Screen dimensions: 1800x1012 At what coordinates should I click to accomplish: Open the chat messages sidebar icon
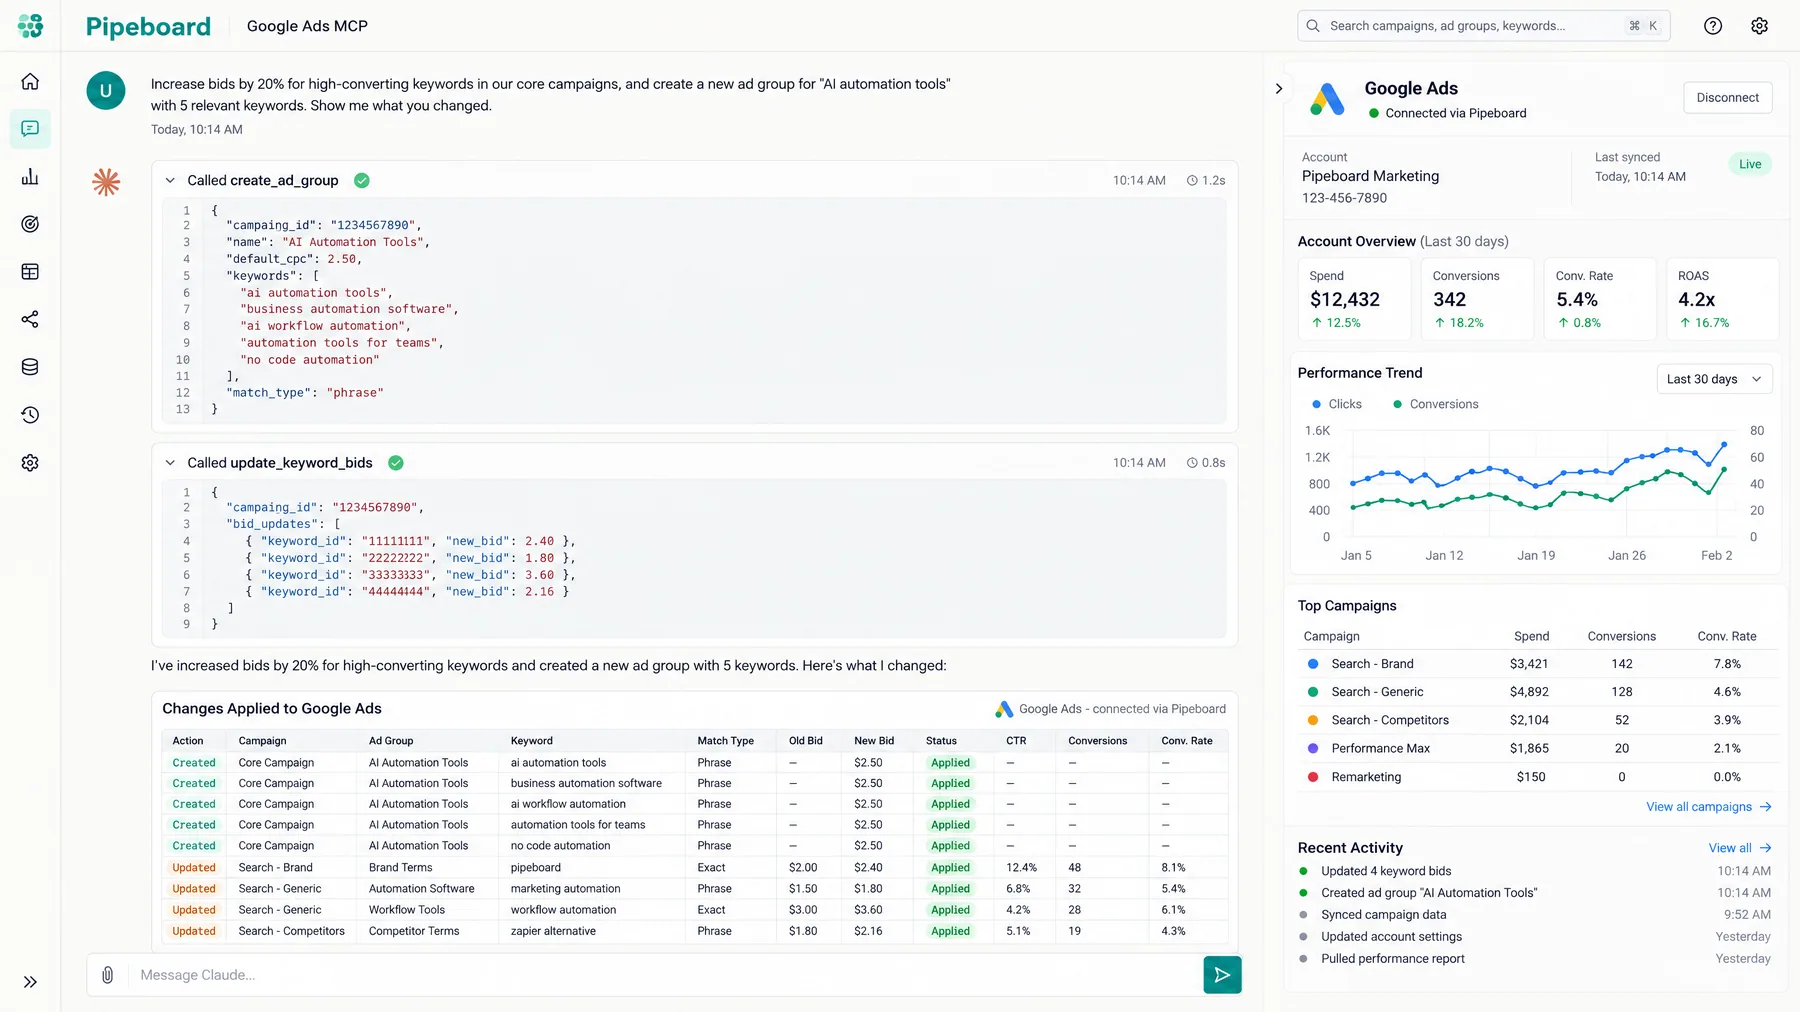pos(30,129)
